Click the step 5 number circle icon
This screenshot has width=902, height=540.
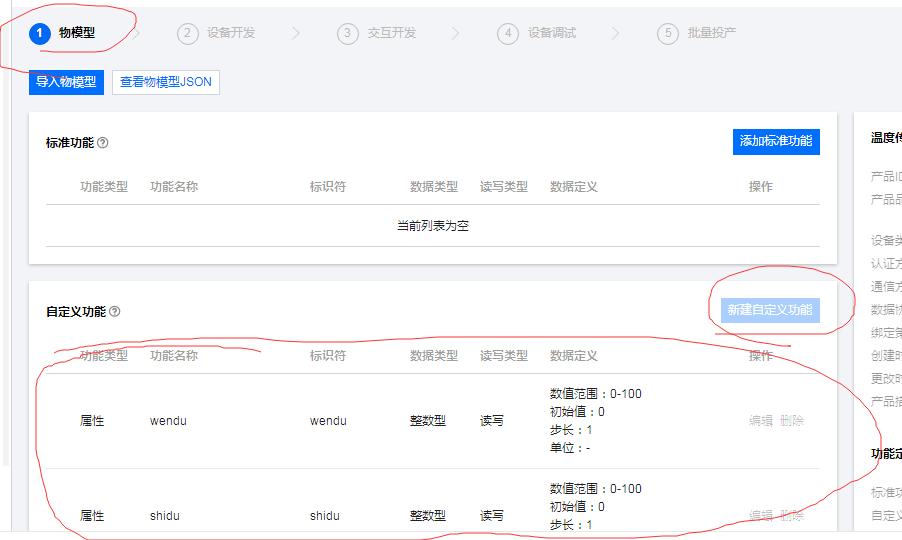tap(668, 33)
